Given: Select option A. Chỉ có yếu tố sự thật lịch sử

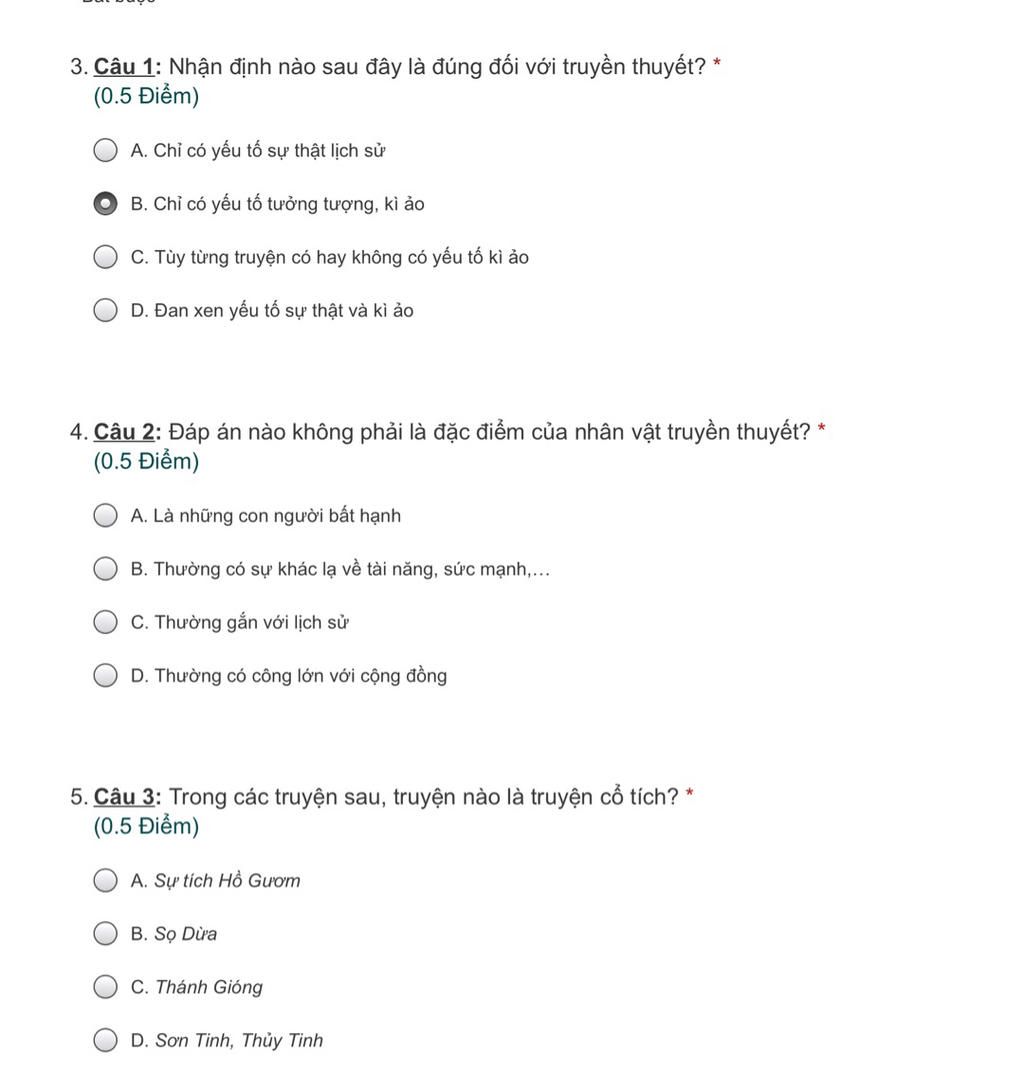Looking at the screenshot, I should [x=105, y=150].
